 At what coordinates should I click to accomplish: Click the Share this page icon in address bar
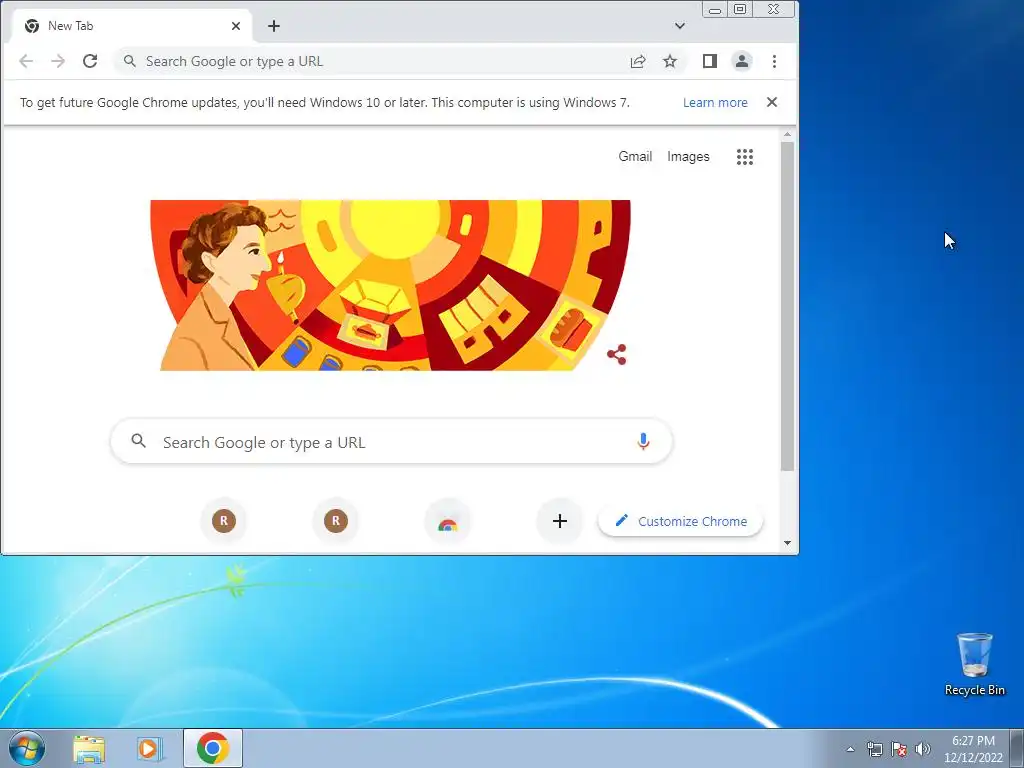pyautogui.click(x=638, y=61)
